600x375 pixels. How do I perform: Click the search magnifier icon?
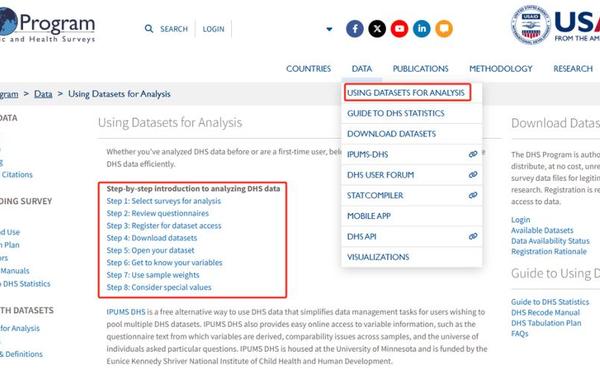(149, 29)
